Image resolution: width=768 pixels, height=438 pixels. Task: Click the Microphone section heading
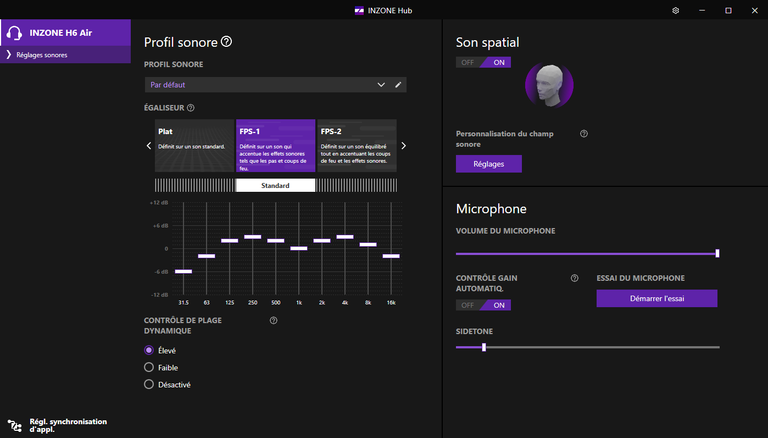(491, 209)
